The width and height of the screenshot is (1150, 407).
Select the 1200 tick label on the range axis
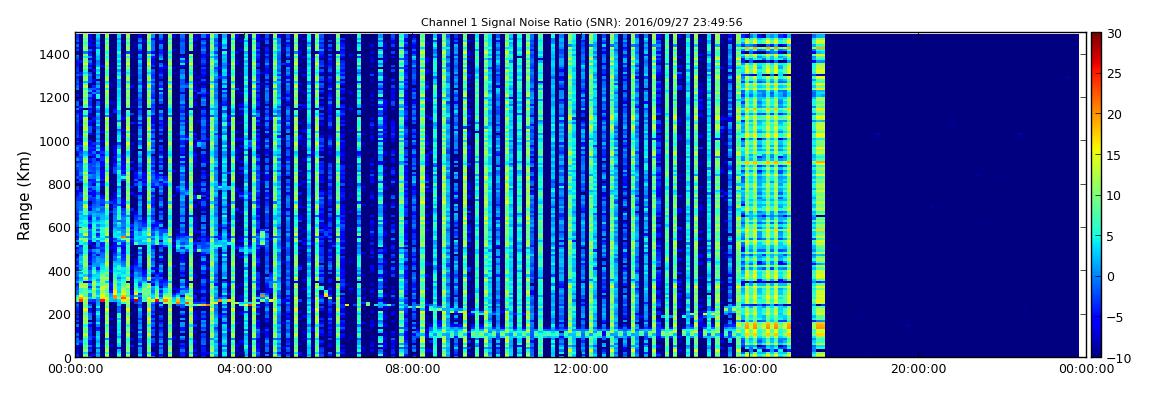click(x=55, y=98)
